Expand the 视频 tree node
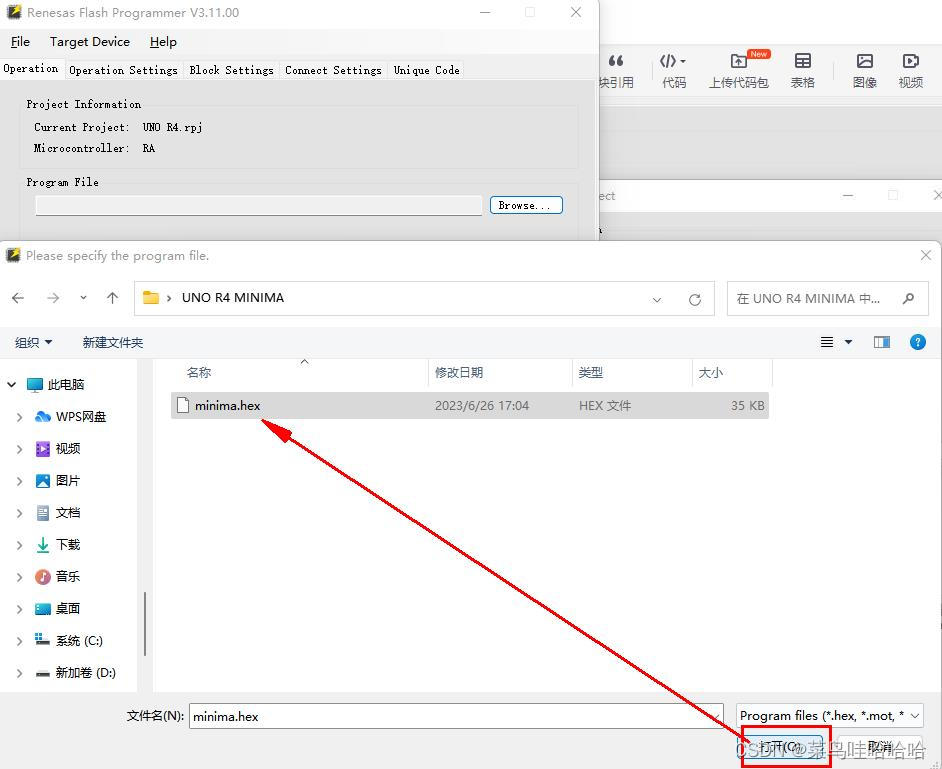 coord(19,449)
